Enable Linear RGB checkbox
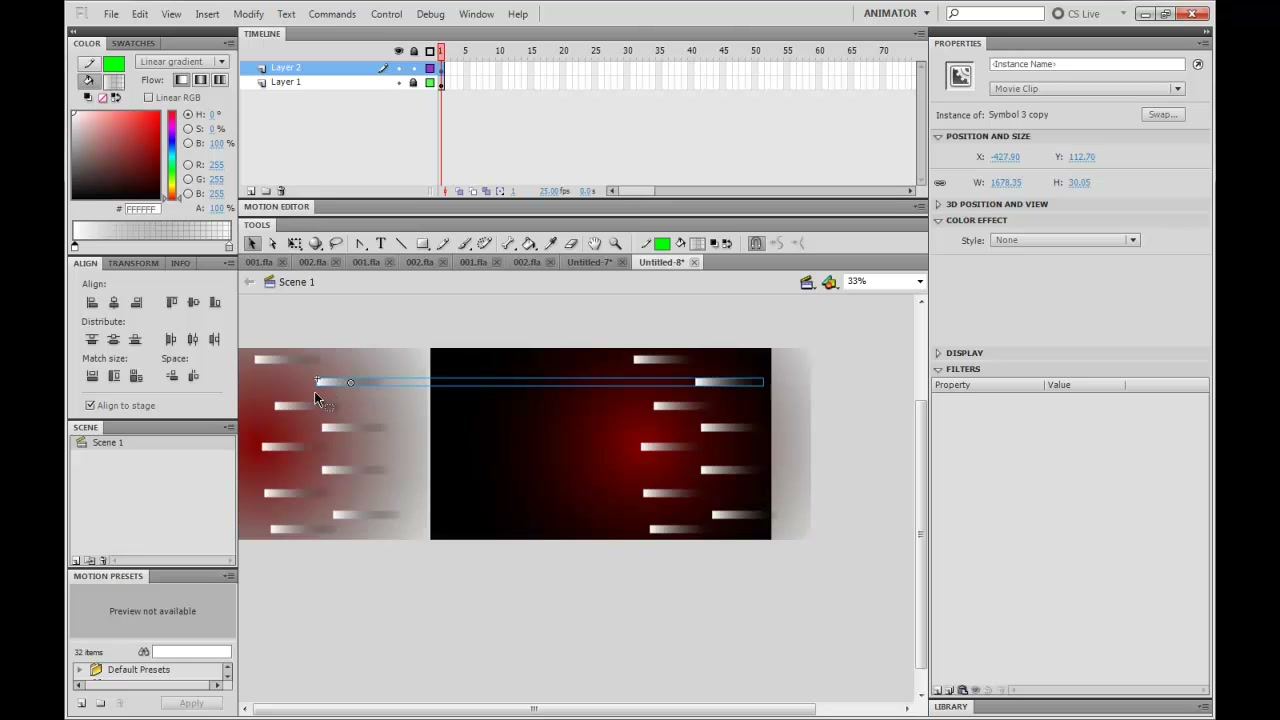Image resolution: width=1280 pixels, height=720 pixels. click(x=148, y=98)
